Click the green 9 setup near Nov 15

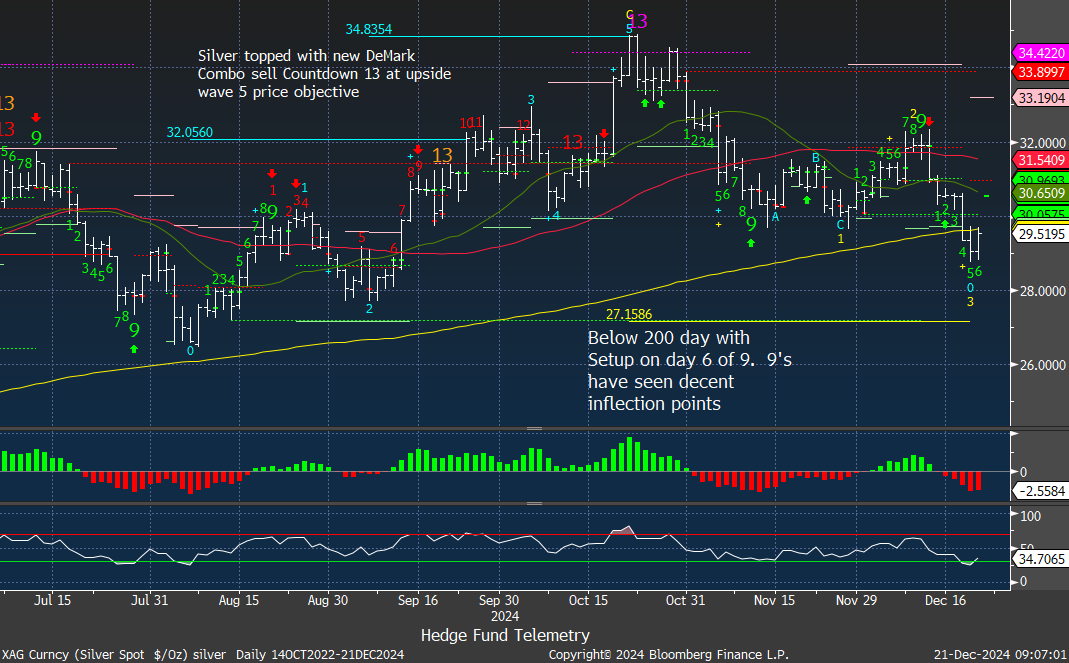pos(751,224)
